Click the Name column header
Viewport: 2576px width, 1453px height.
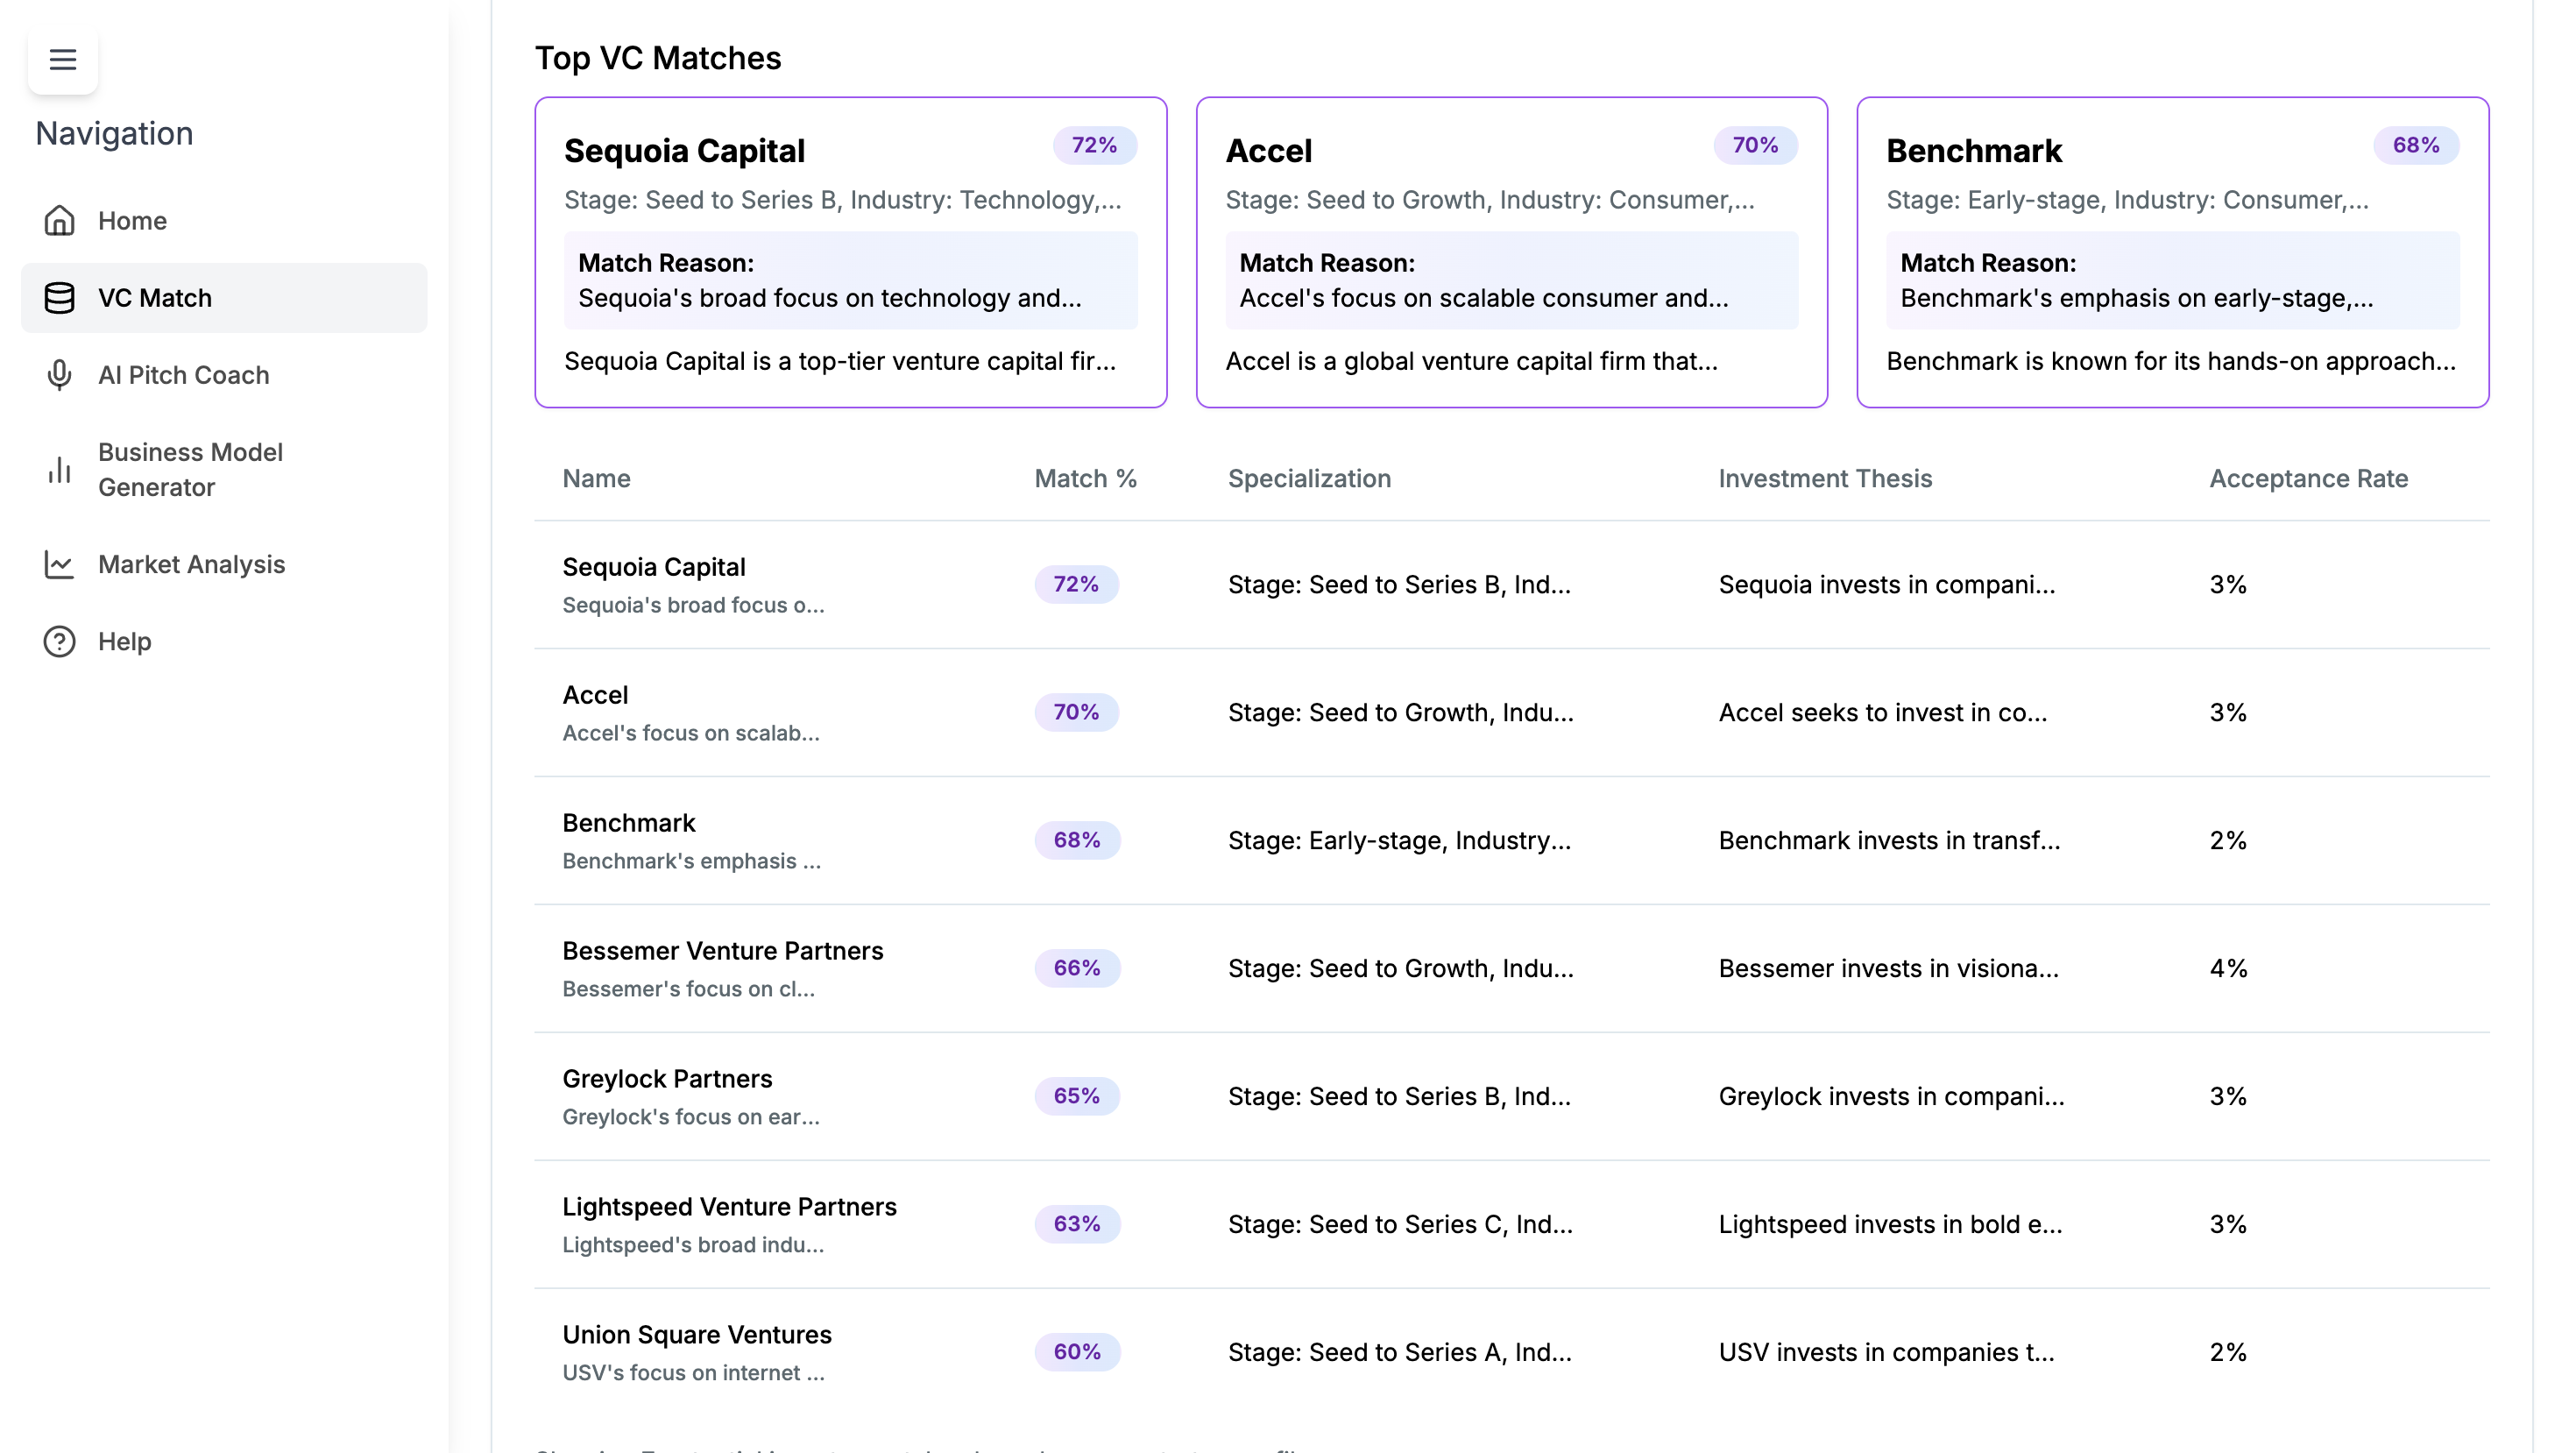[x=596, y=478]
